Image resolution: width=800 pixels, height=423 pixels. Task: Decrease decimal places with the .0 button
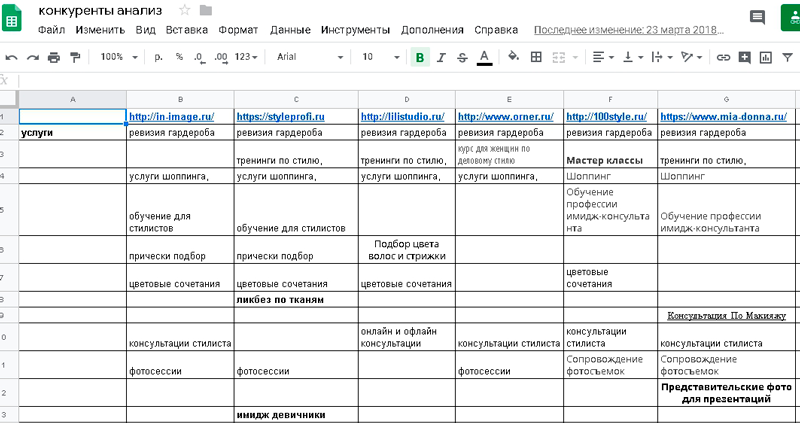click(x=199, y=58)
